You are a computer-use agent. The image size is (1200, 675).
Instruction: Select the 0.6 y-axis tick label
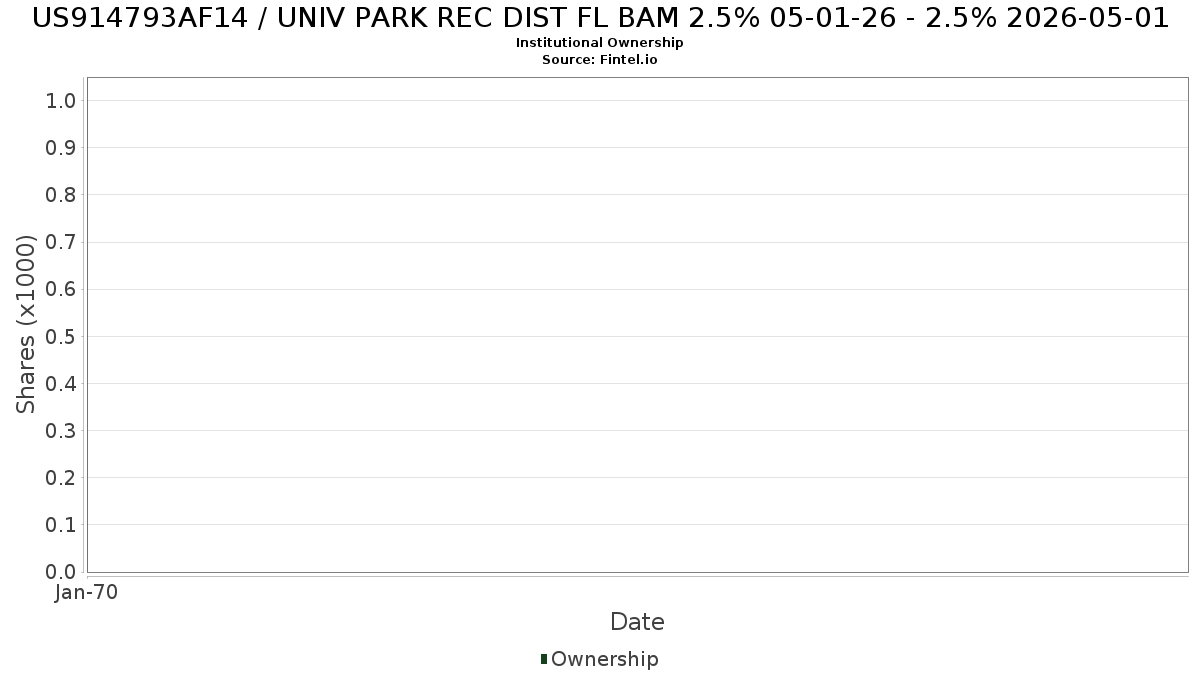[61, 289]
